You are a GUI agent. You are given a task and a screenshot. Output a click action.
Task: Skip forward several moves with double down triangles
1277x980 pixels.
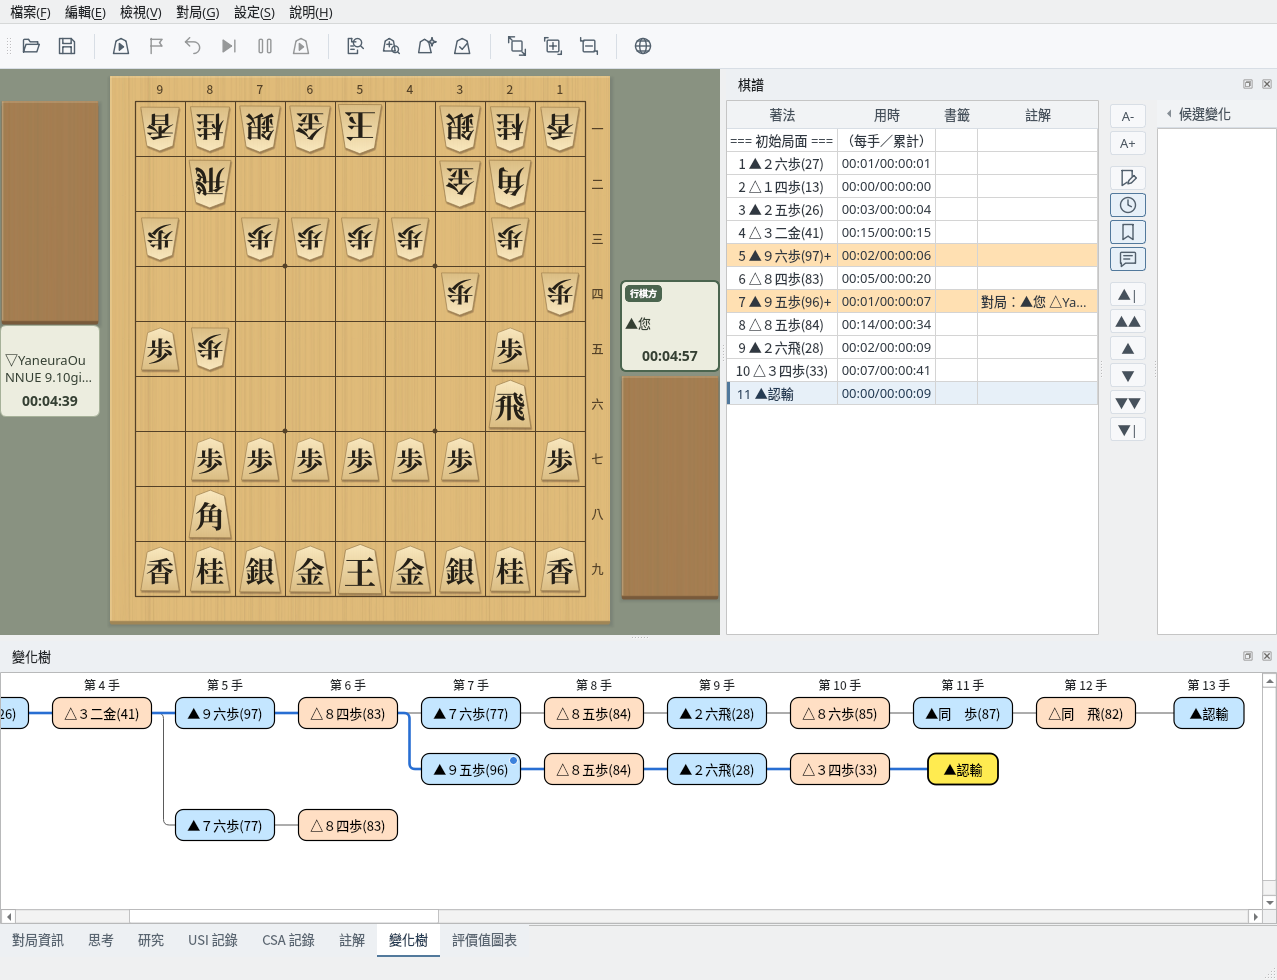pos(1128,403)
